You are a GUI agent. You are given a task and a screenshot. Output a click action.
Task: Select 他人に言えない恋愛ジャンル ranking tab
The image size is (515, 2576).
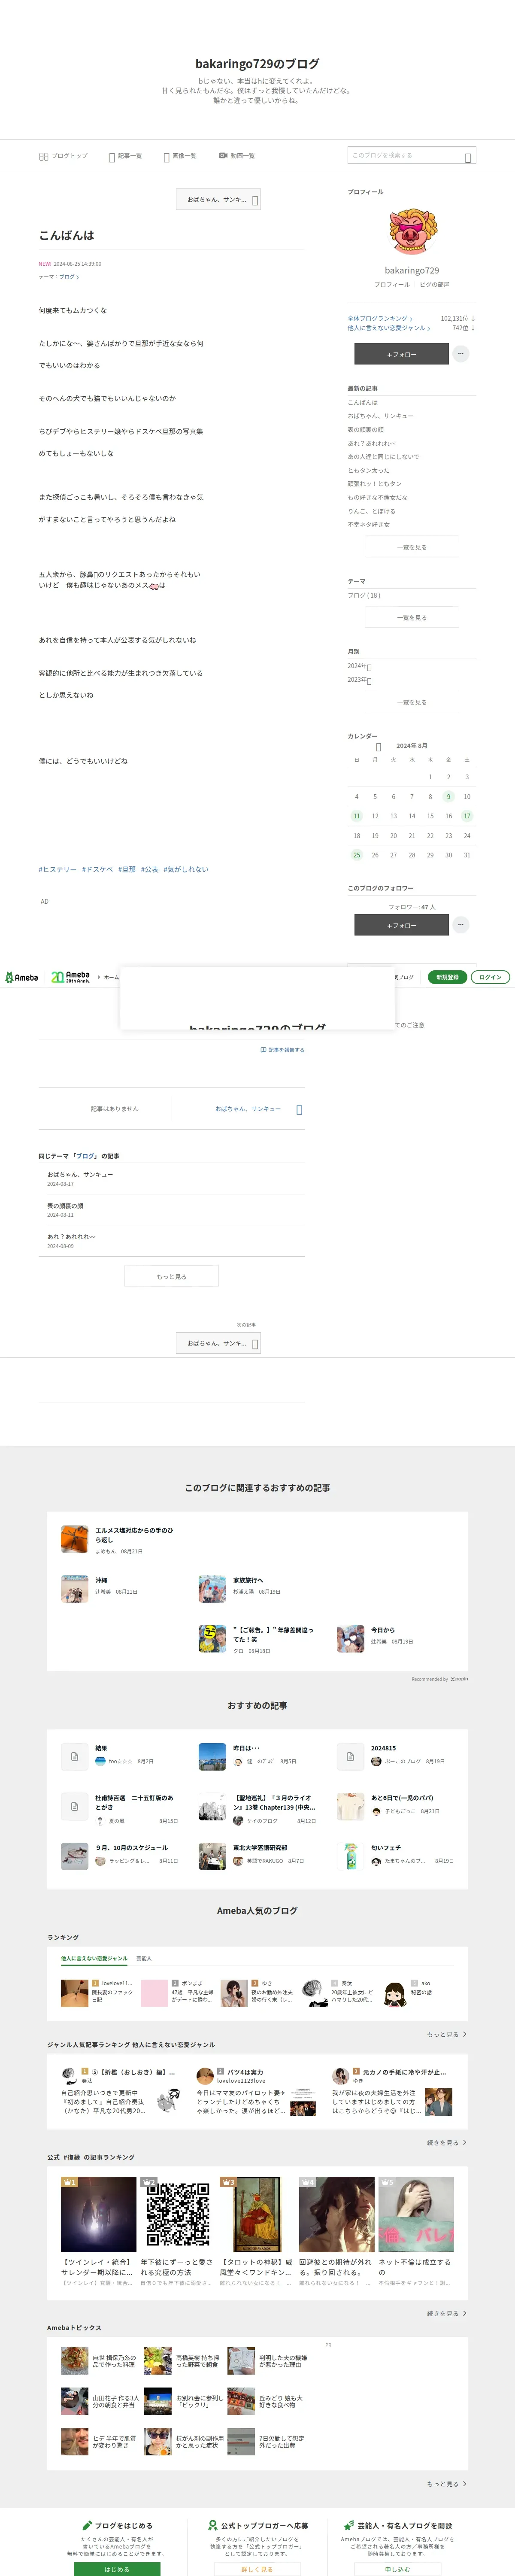pyautogui.click(x=94, y=1959)
